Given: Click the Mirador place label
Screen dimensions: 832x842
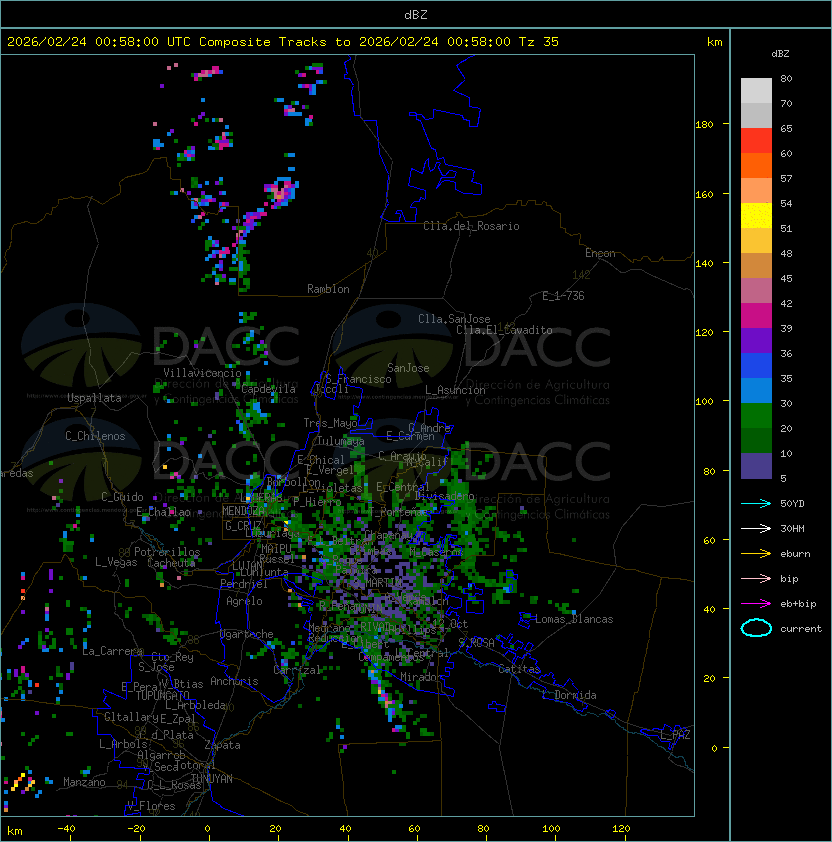Looking at the screenshot, I should (421, 677).
